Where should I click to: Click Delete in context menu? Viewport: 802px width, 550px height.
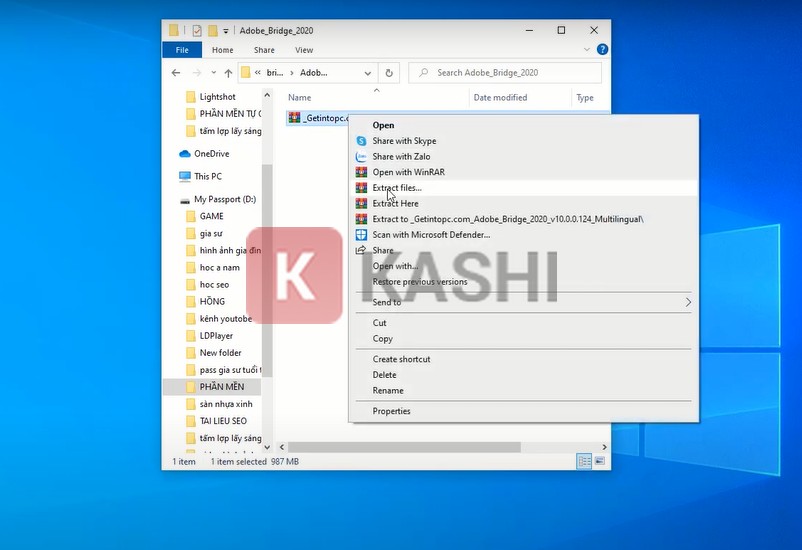[x=524, y=375]
